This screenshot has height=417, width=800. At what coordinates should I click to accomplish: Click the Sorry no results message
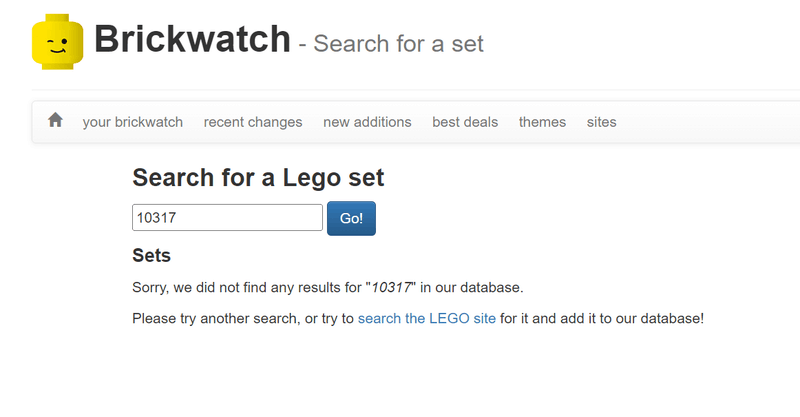coord(250,288)
